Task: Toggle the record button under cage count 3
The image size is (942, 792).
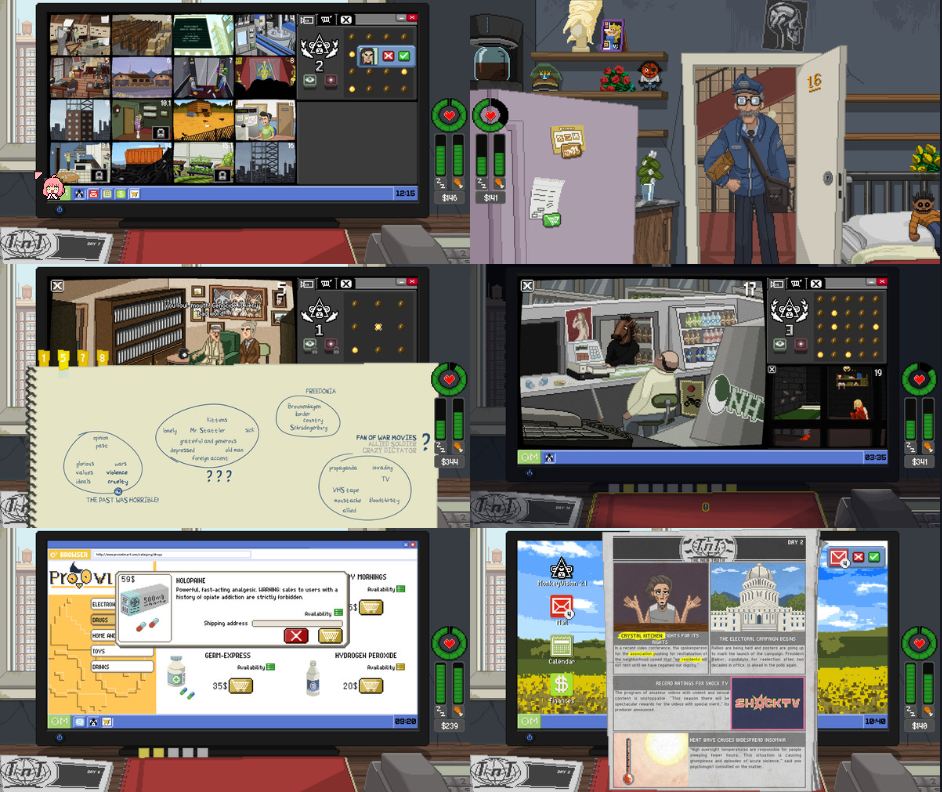Action: point(800,344)
